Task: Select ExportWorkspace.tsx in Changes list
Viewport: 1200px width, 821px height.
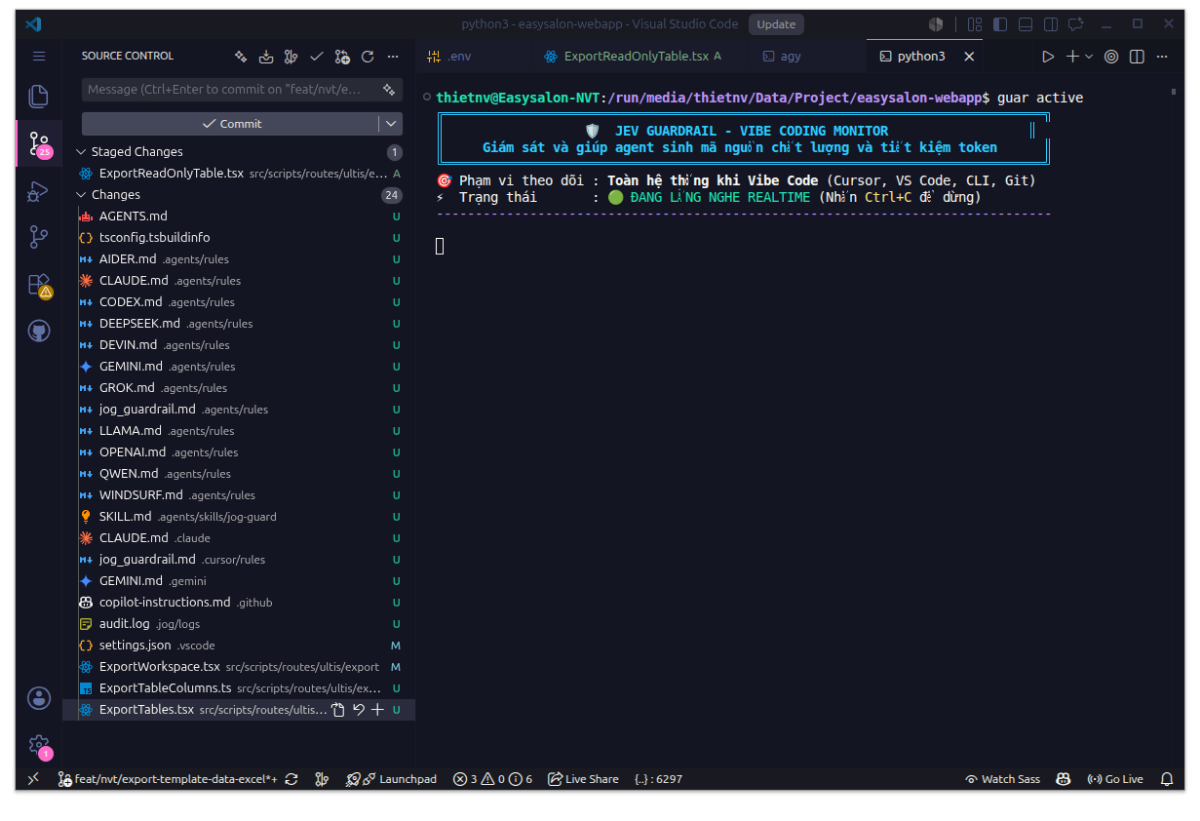Action: (238, 667)
